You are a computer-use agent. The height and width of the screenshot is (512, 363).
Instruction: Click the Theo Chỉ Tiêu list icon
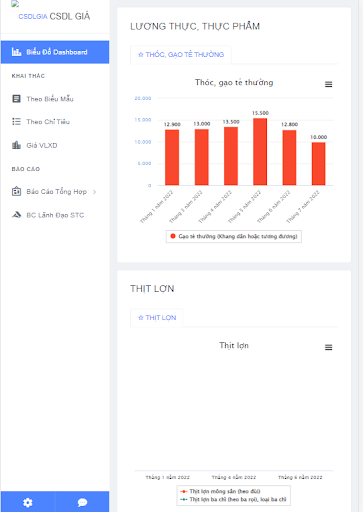click(x=16, y=121)
